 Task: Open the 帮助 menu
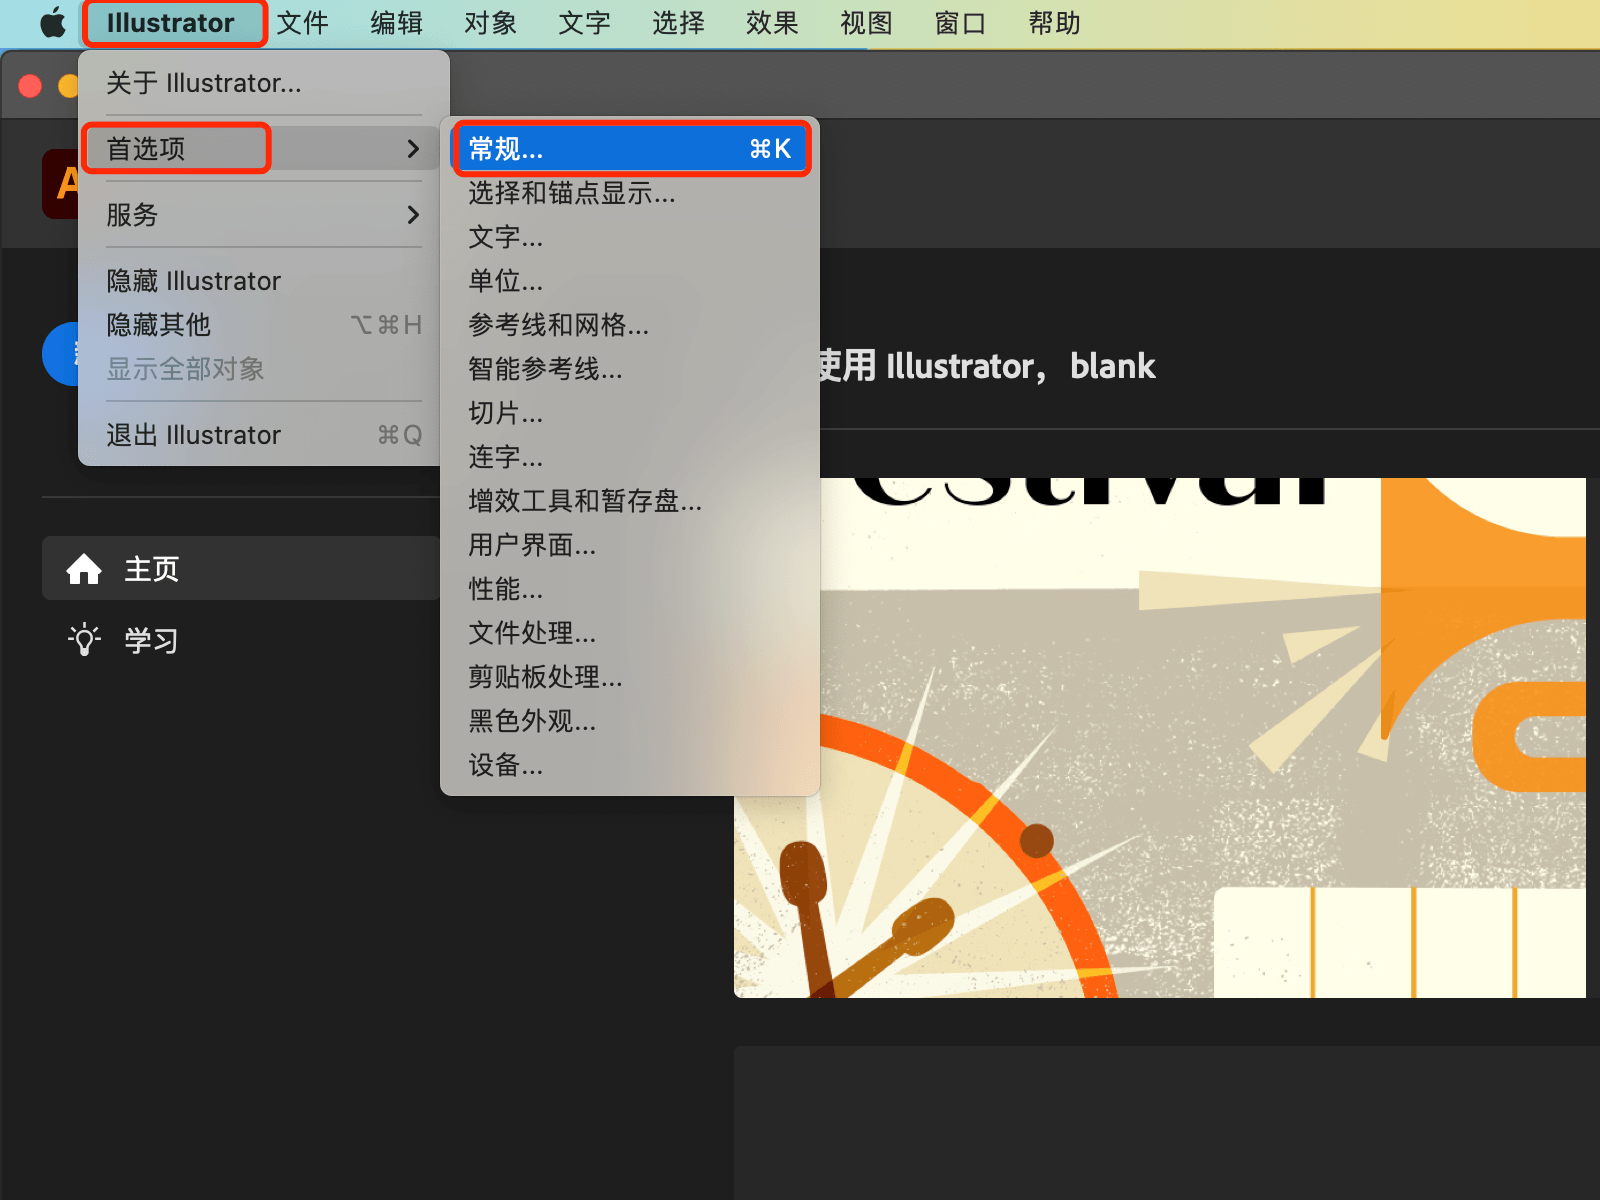click(x=1054, y=23)
